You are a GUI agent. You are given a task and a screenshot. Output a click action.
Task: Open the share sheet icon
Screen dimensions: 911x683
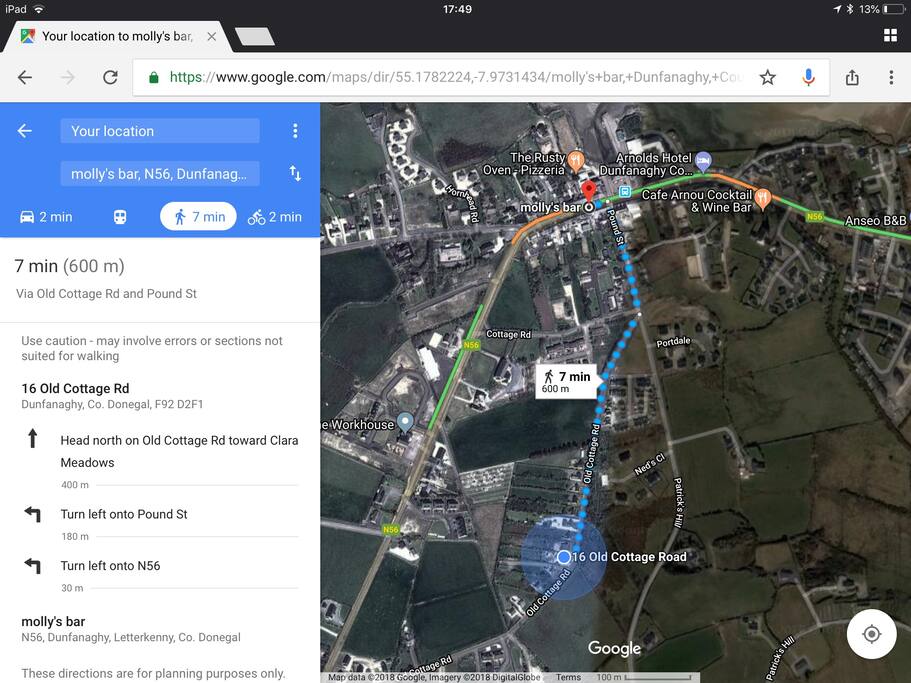pos(852,77)
